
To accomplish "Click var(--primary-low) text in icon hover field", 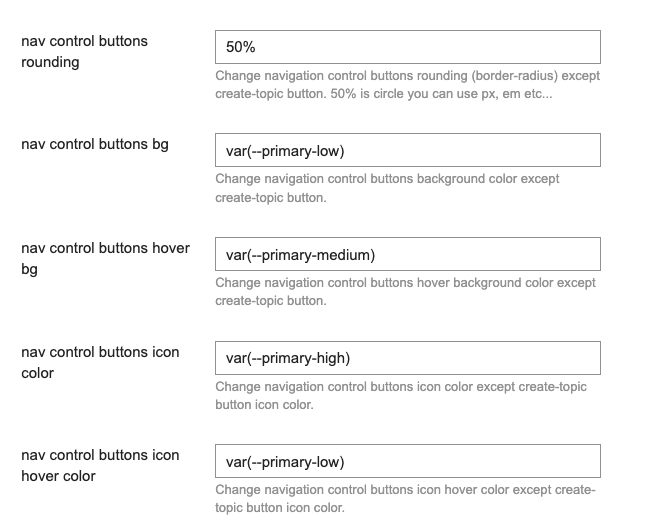I will click(285, 462).
